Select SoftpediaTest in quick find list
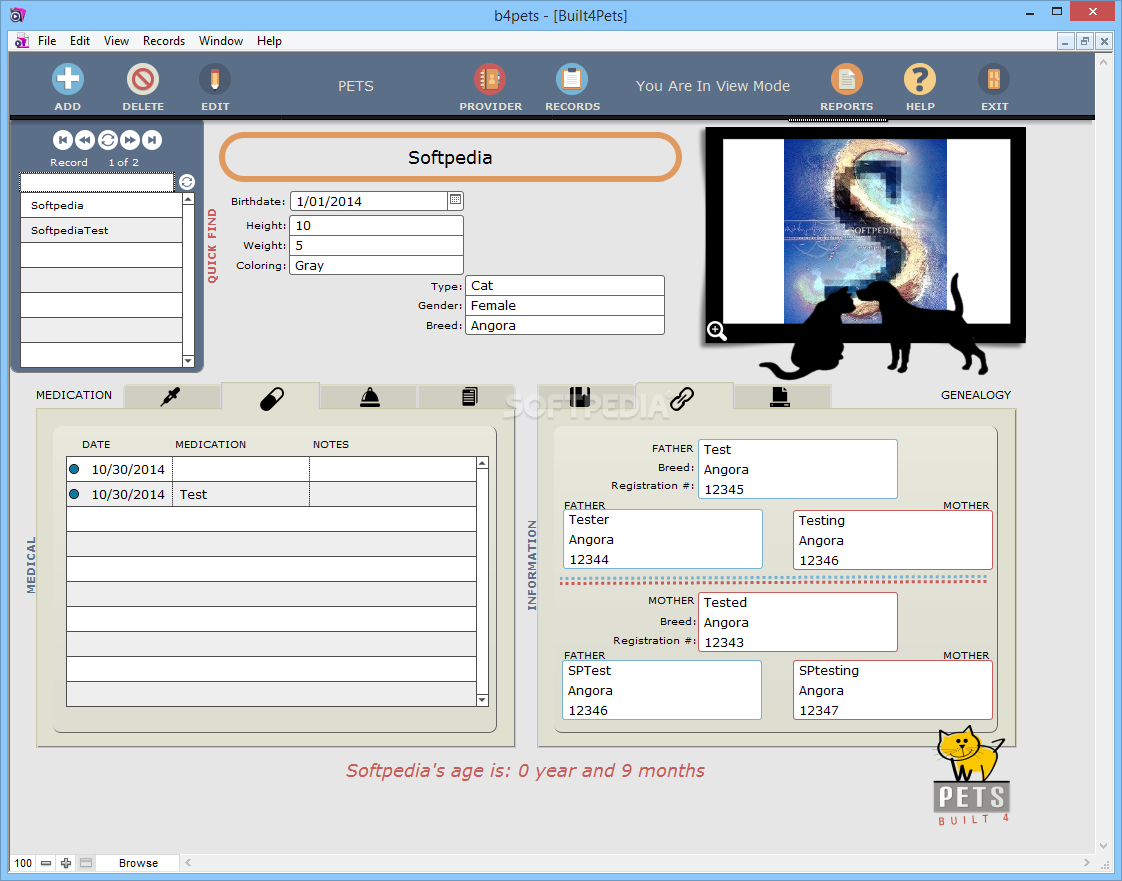The height and width of the screenshot is (881, 1122). [x=102, y=230]
